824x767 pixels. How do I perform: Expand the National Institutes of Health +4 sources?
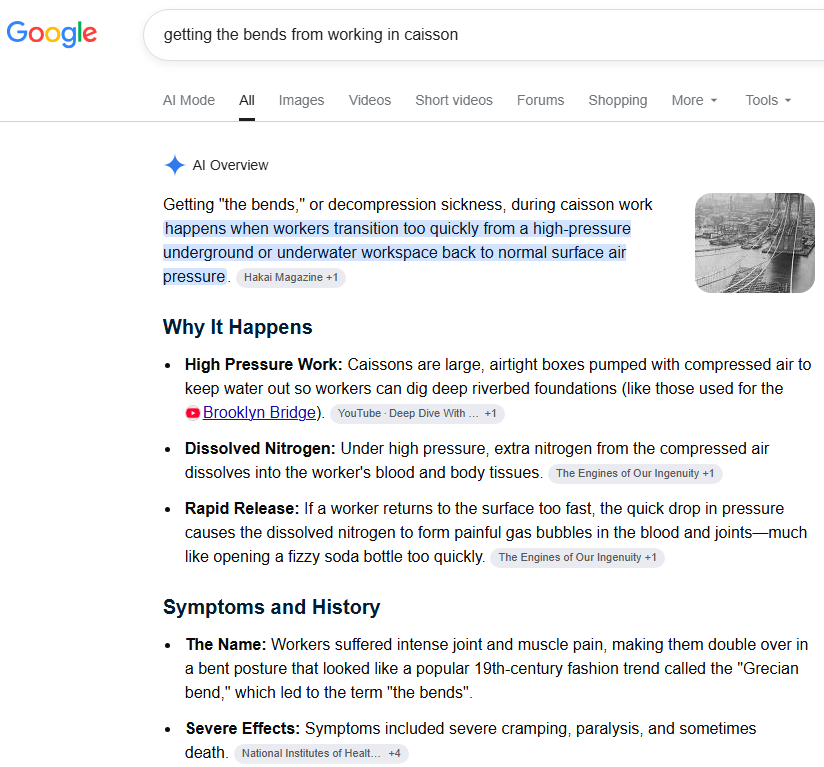[x=321, y=753]
